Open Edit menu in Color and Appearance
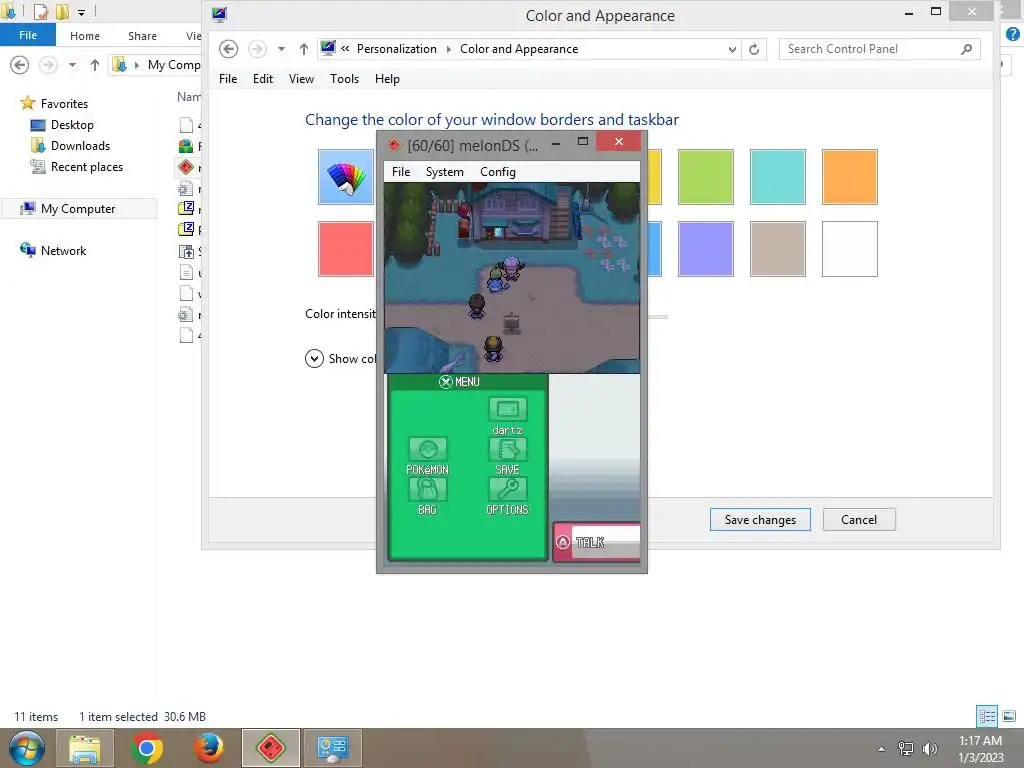This screenshot has height=768, width=1024. [x=263, y=79]
